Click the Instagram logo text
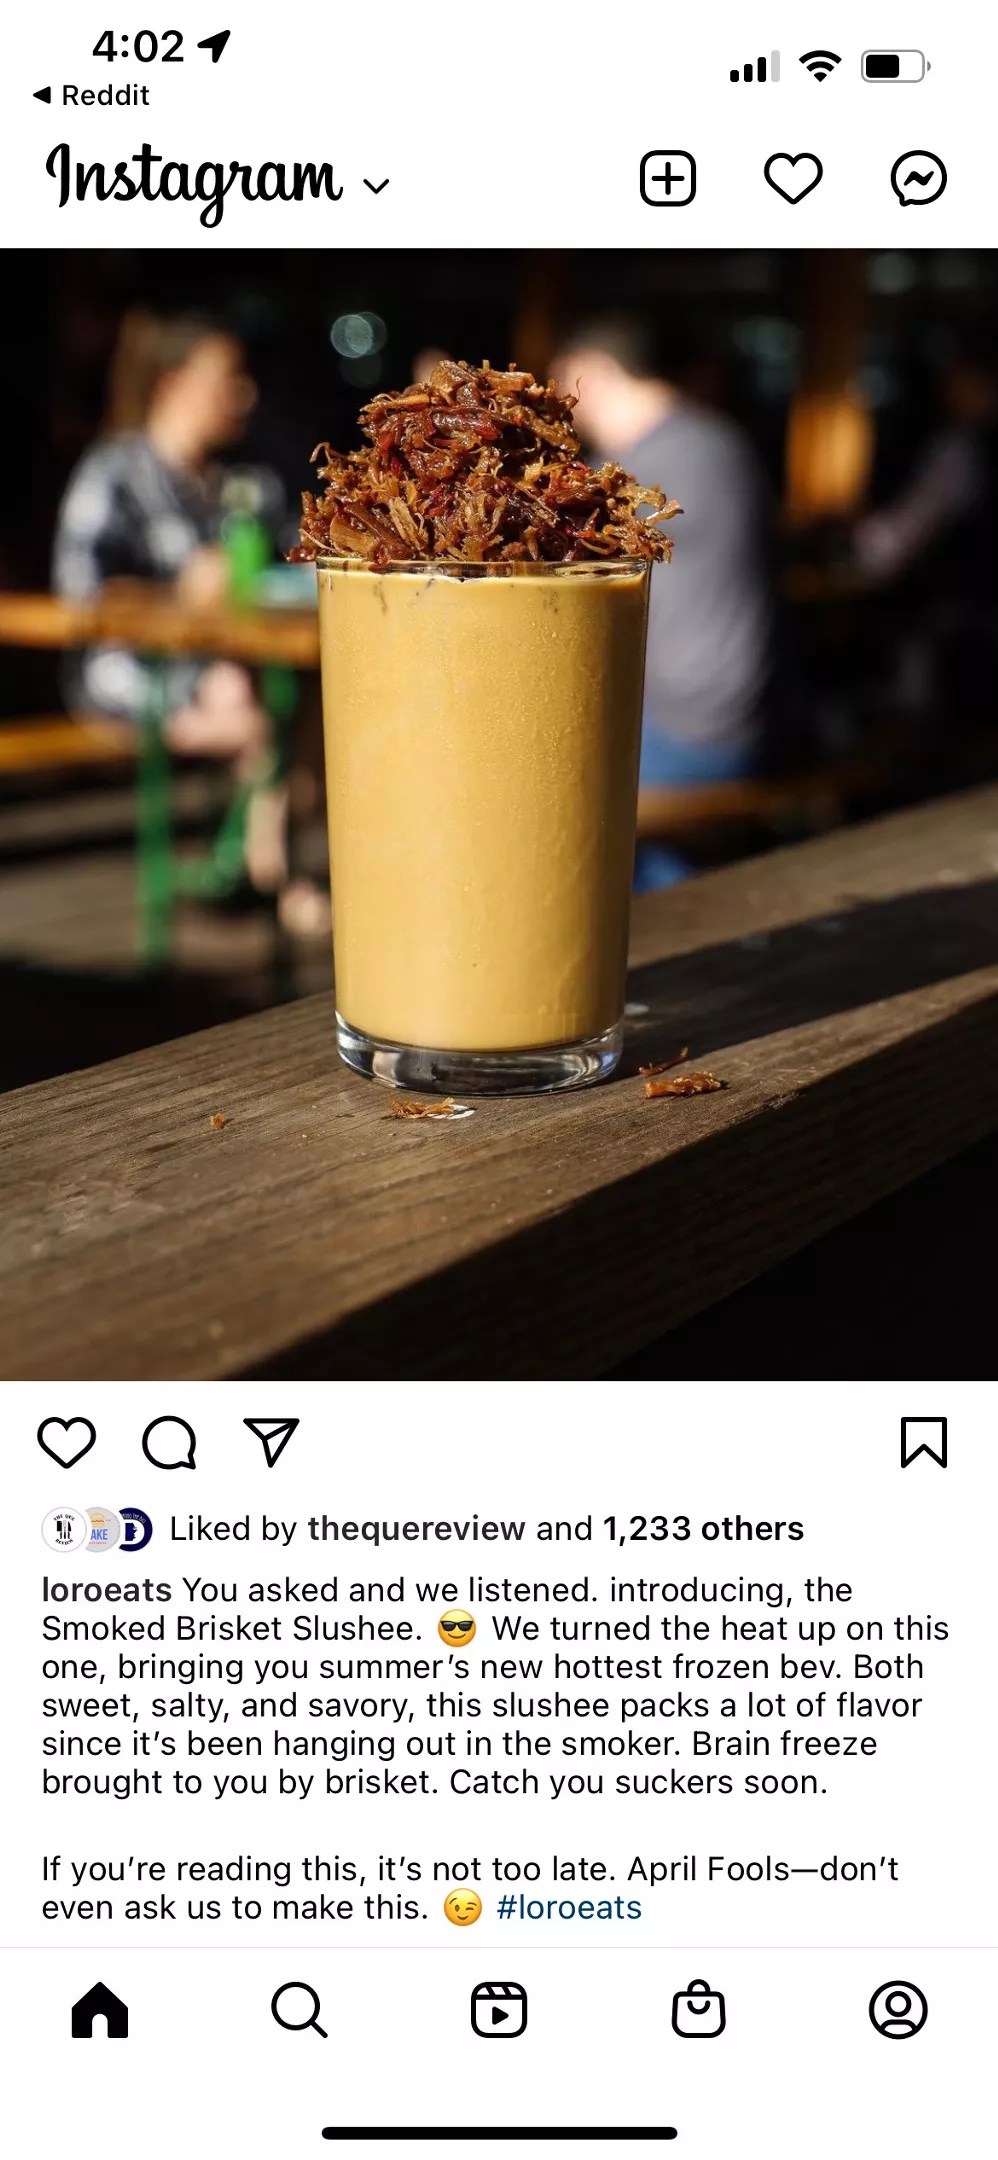This screenshot has height=2160, width=998. point(194,180)
